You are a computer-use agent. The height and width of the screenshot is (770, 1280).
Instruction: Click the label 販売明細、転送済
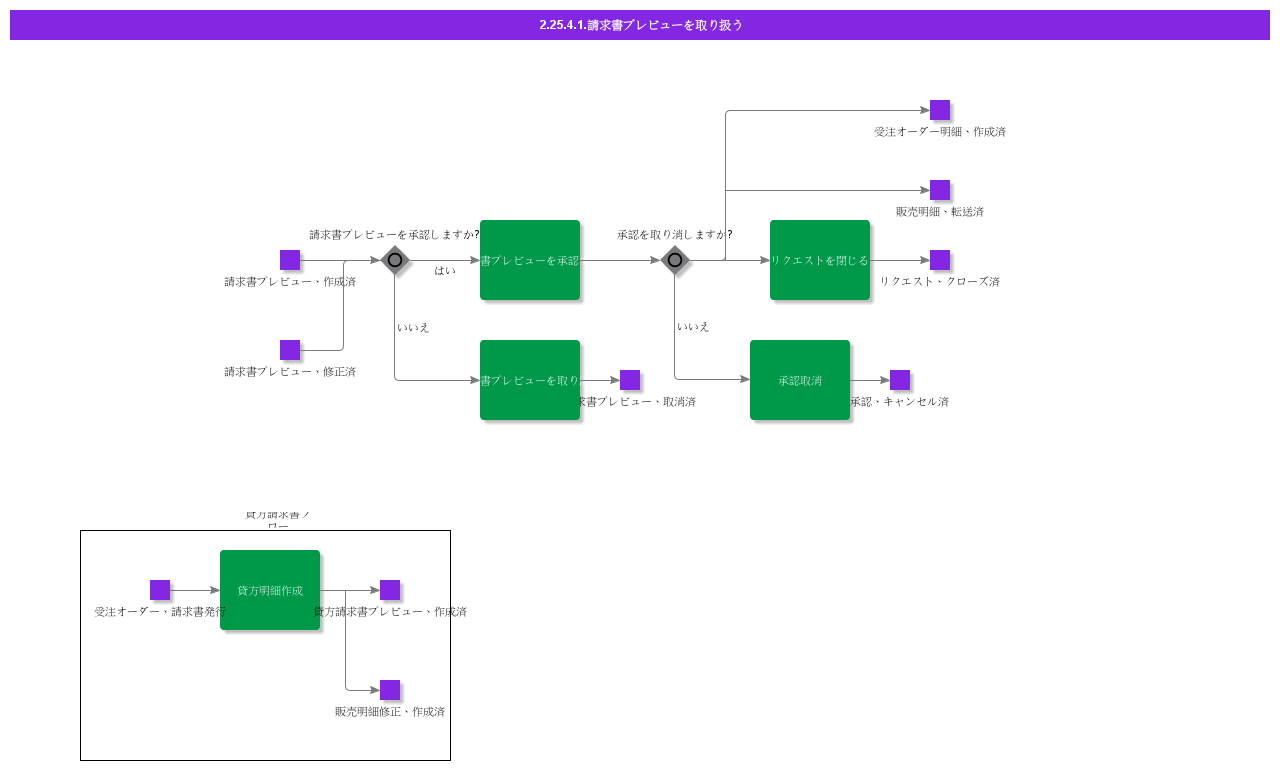point(940,212)
